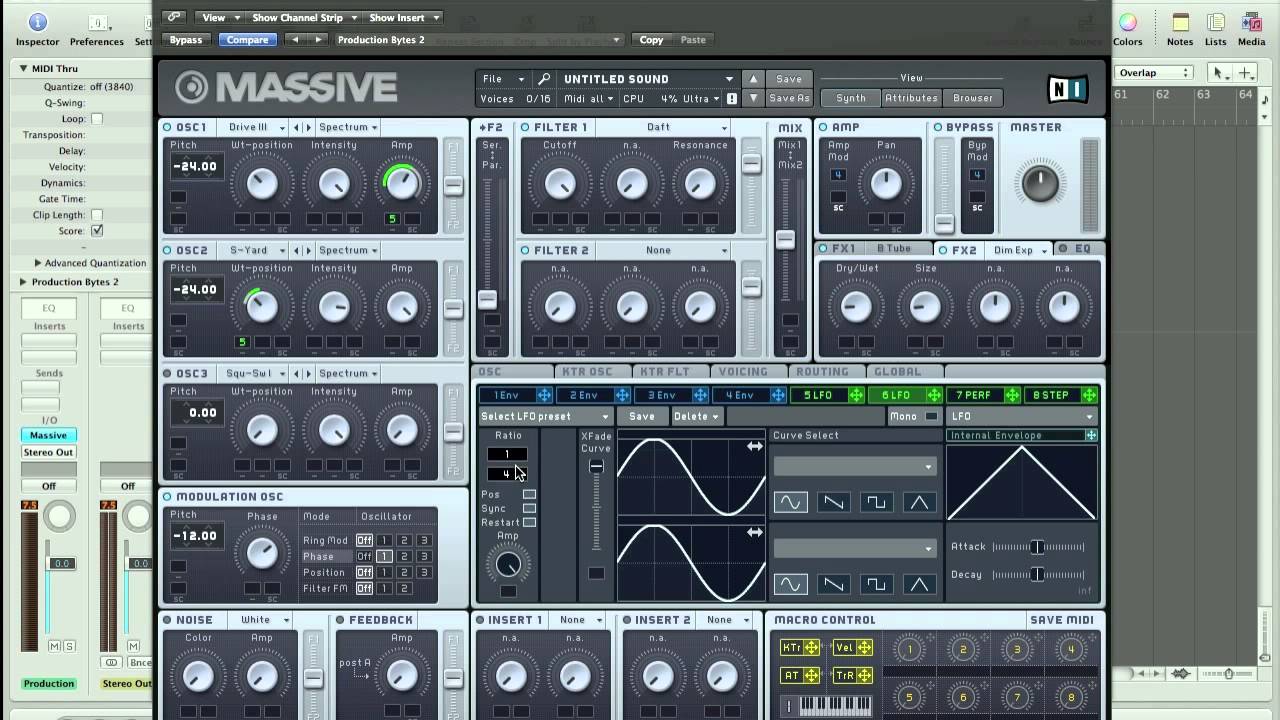Click the OSC1 Pitch value field
This screenshot has width=1280, height=720.
[x=195, y=166]
